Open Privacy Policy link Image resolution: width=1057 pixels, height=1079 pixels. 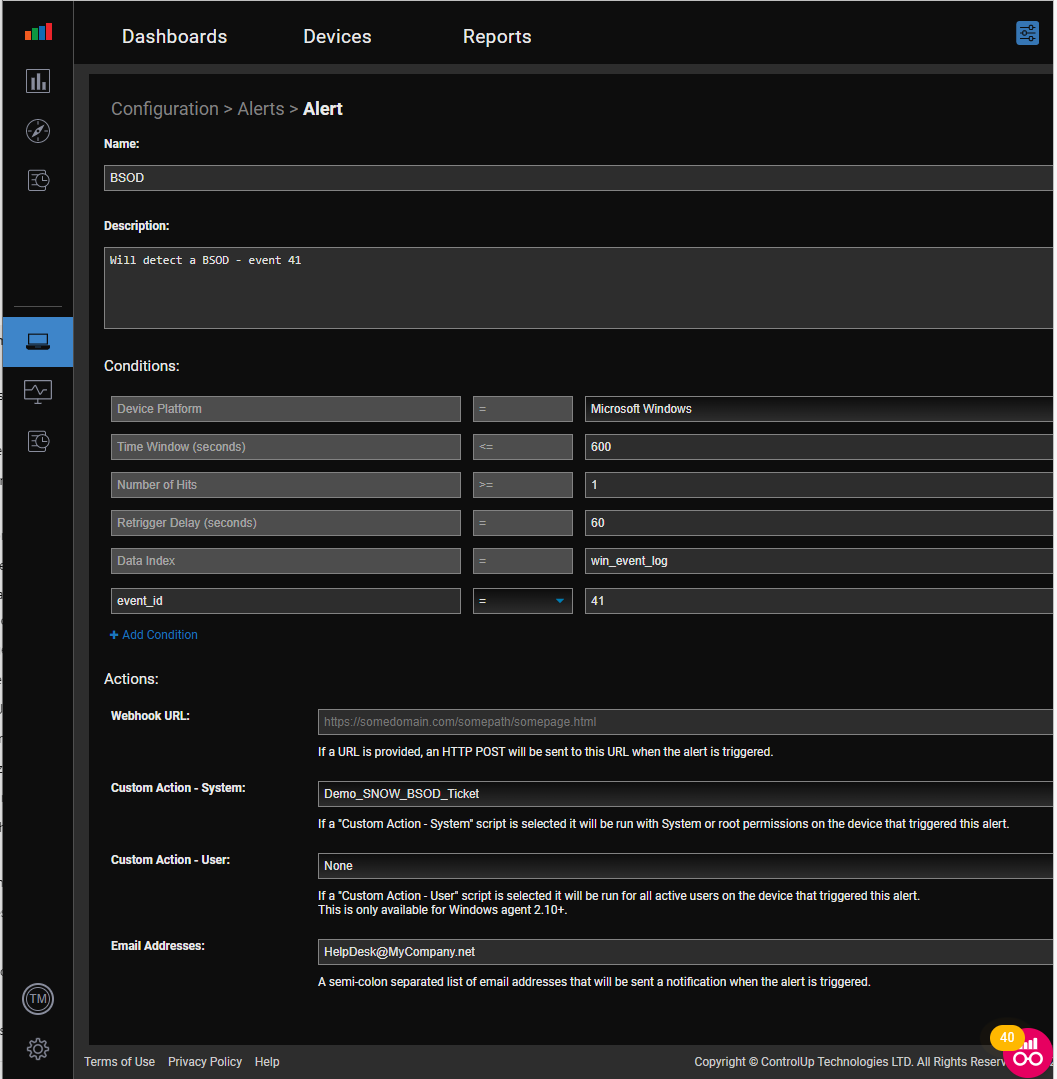tap(204, 1062)
